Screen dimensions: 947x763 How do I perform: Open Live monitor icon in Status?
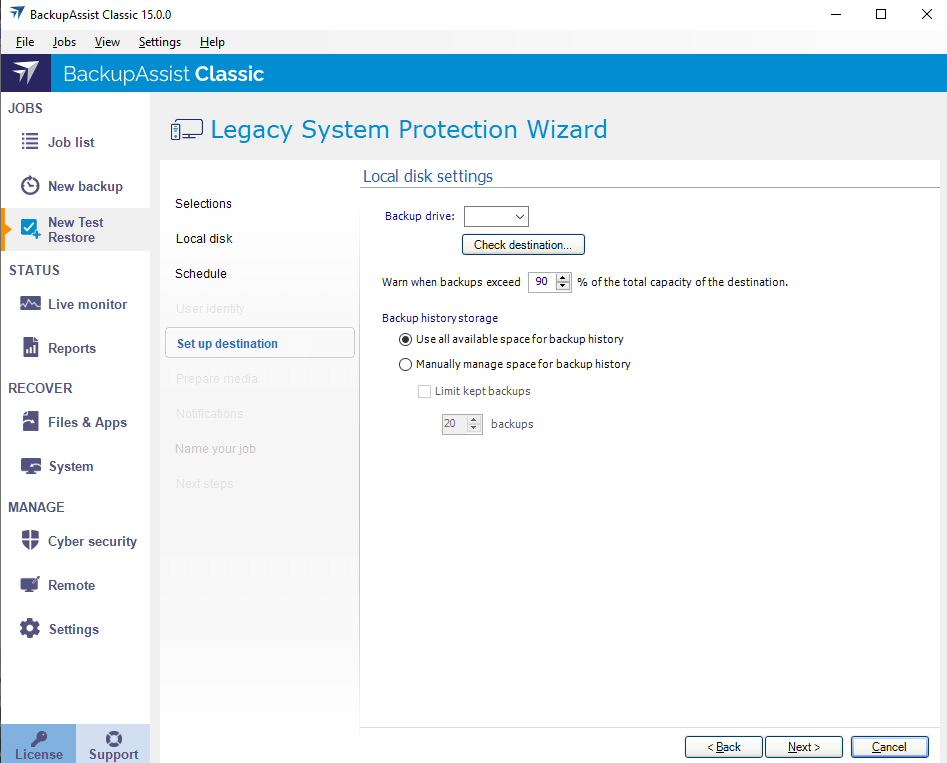click(x=30, y=304)
